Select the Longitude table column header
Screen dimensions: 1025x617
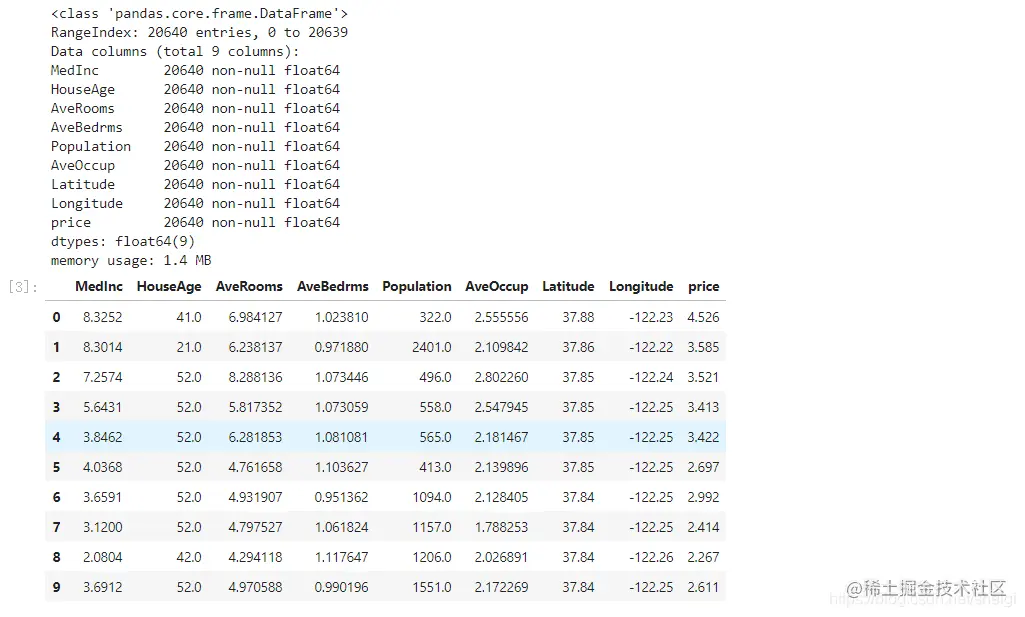pyautogui.click(x=641, y=286)
